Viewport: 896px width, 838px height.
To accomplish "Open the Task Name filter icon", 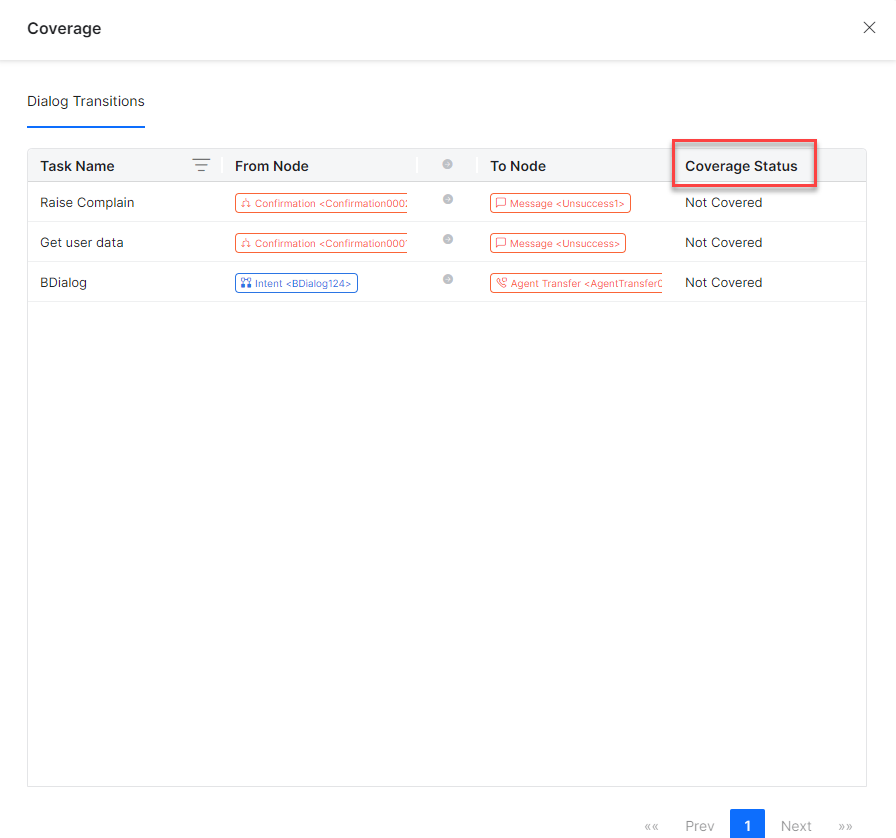I will point(201,165).
